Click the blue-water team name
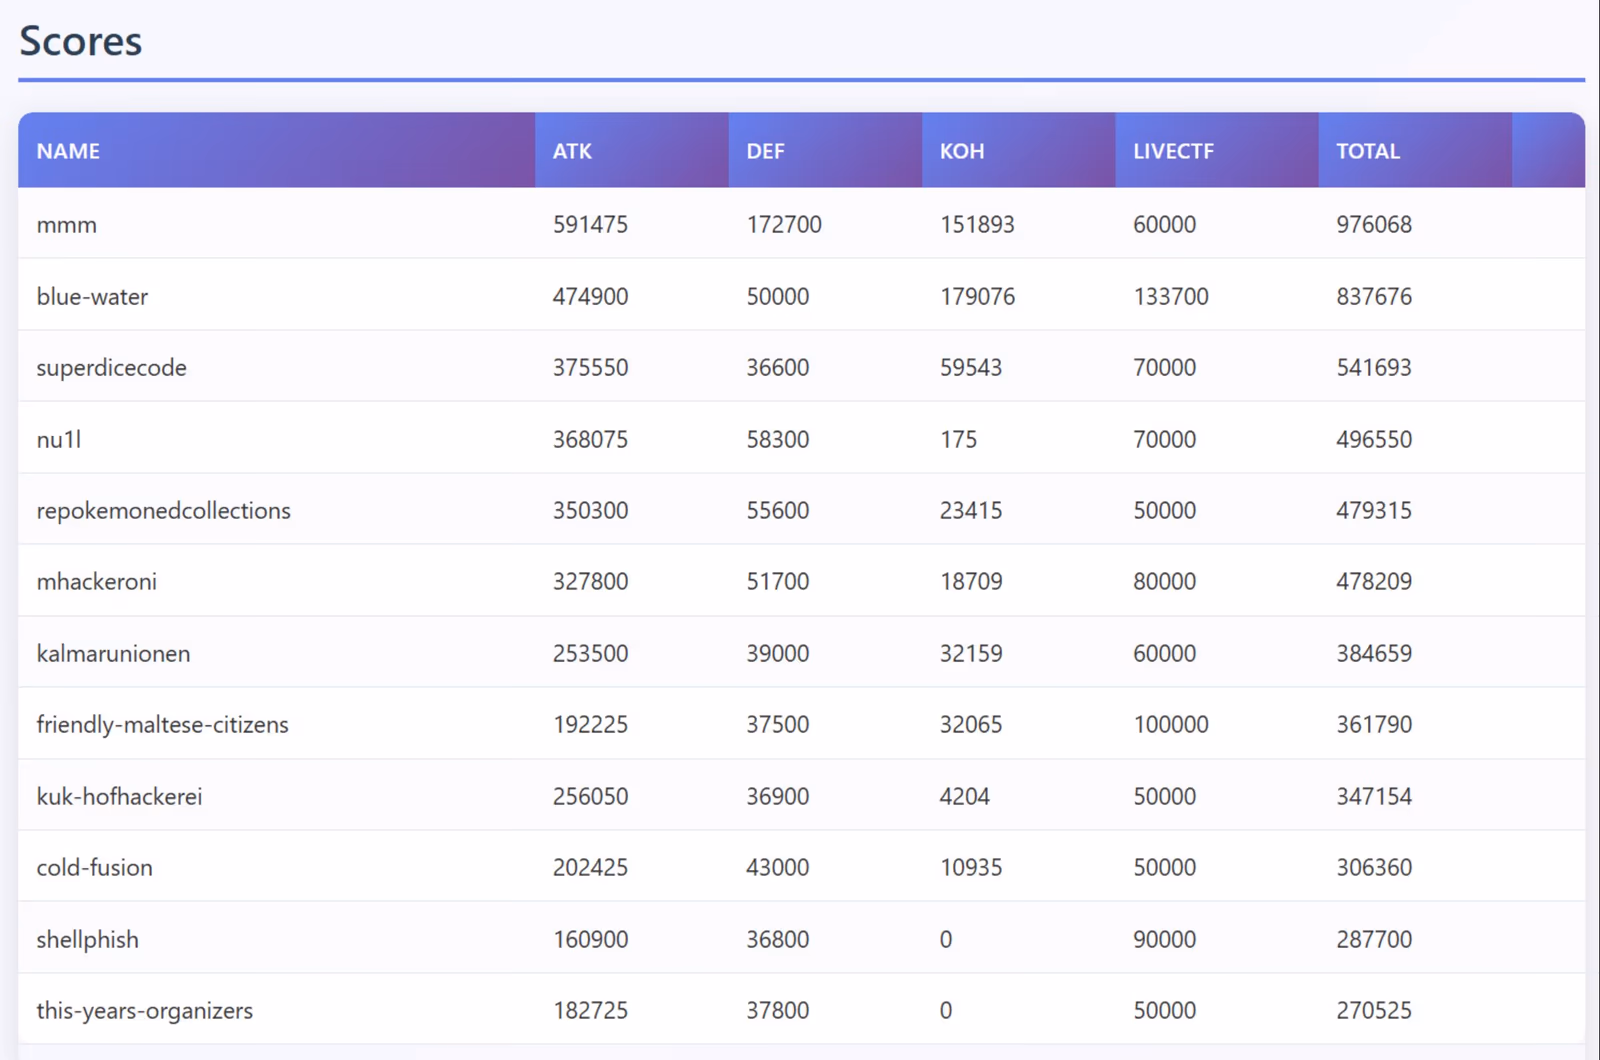This screenshot has height=1060, width=1600. [92, 297]
